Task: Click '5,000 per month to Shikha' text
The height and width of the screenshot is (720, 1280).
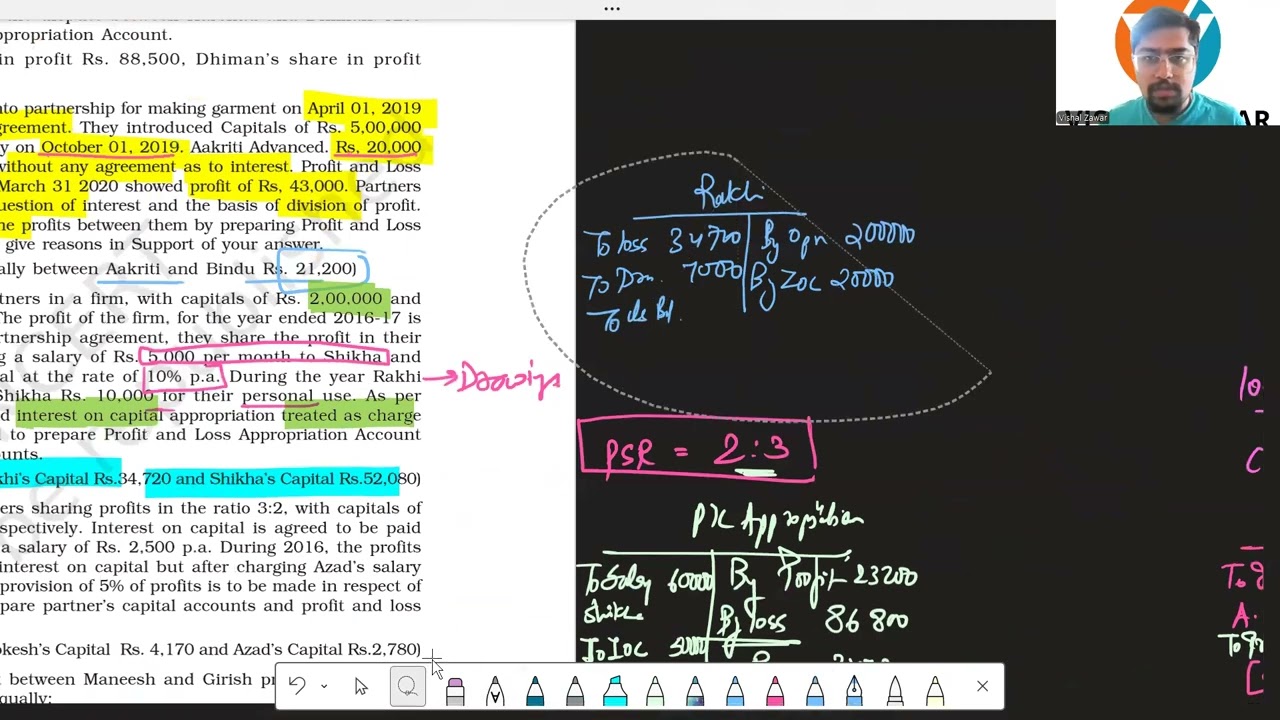Action: click(x=265, y=357)
